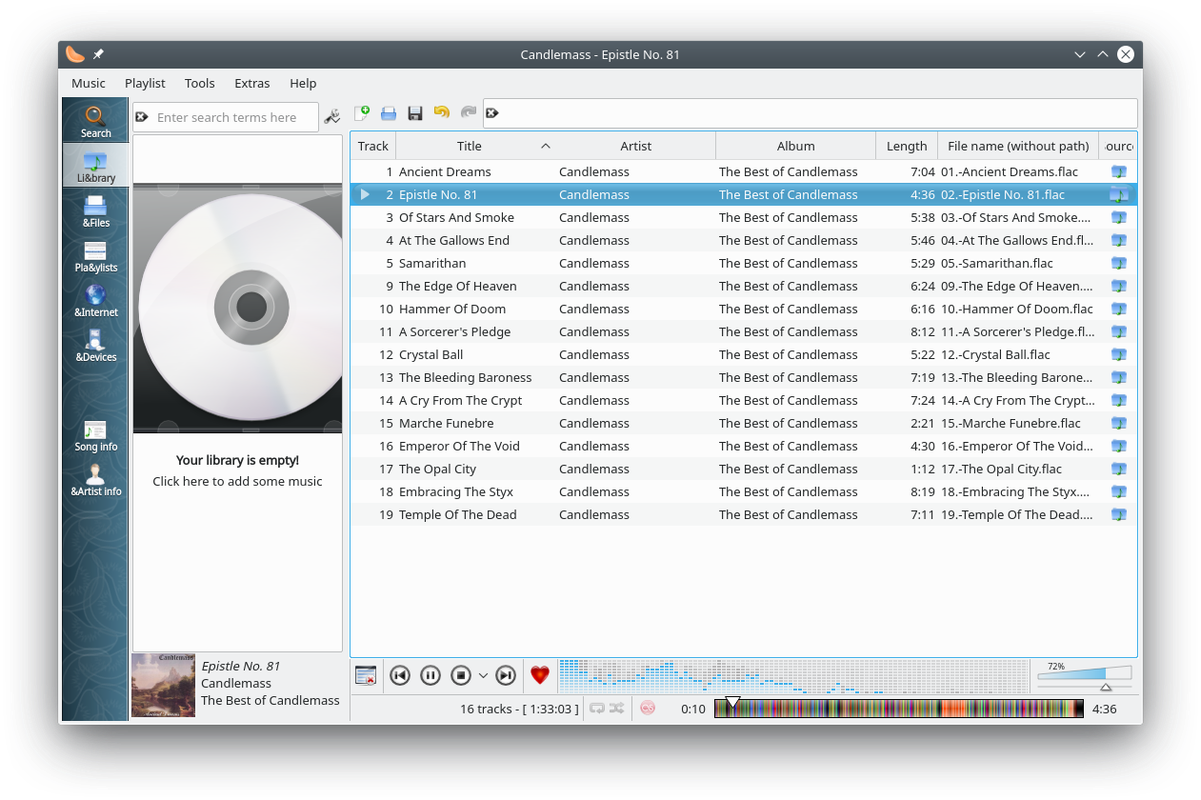Click the source icon for Temple Of The Dead
Screen dimensions: 1201x800
point(1119,515)
